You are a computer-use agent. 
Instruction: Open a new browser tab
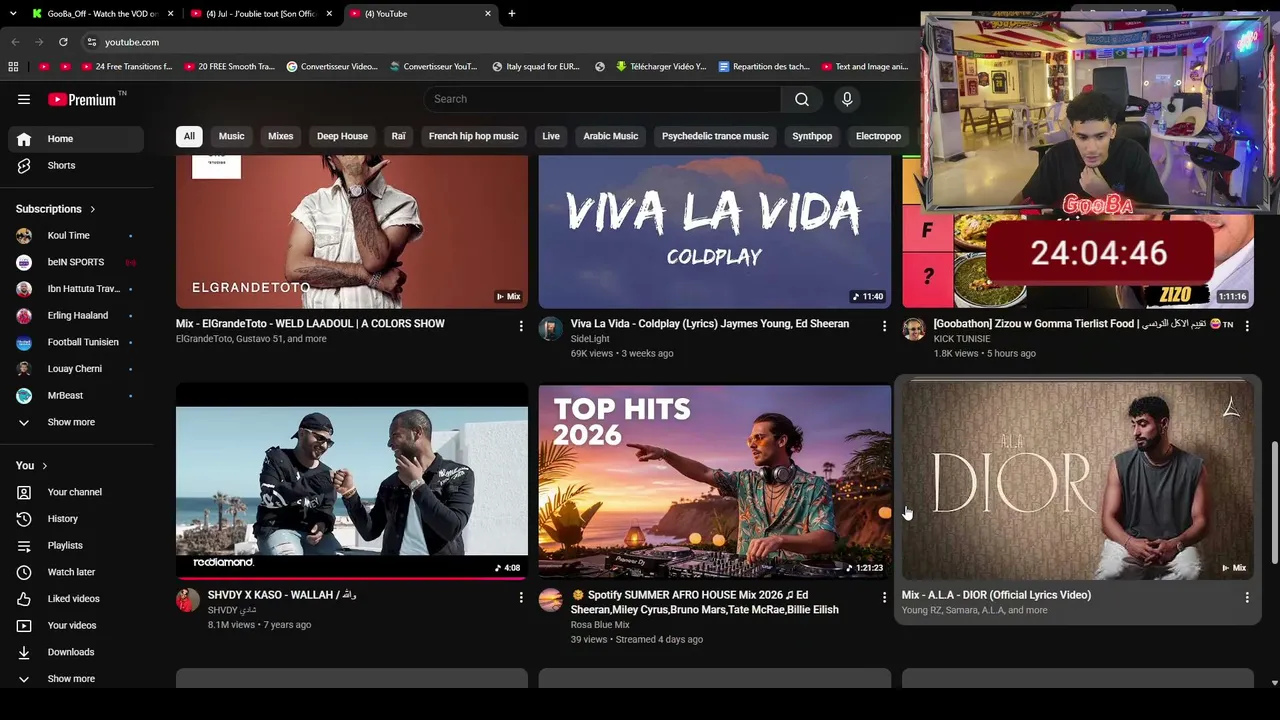512,14
